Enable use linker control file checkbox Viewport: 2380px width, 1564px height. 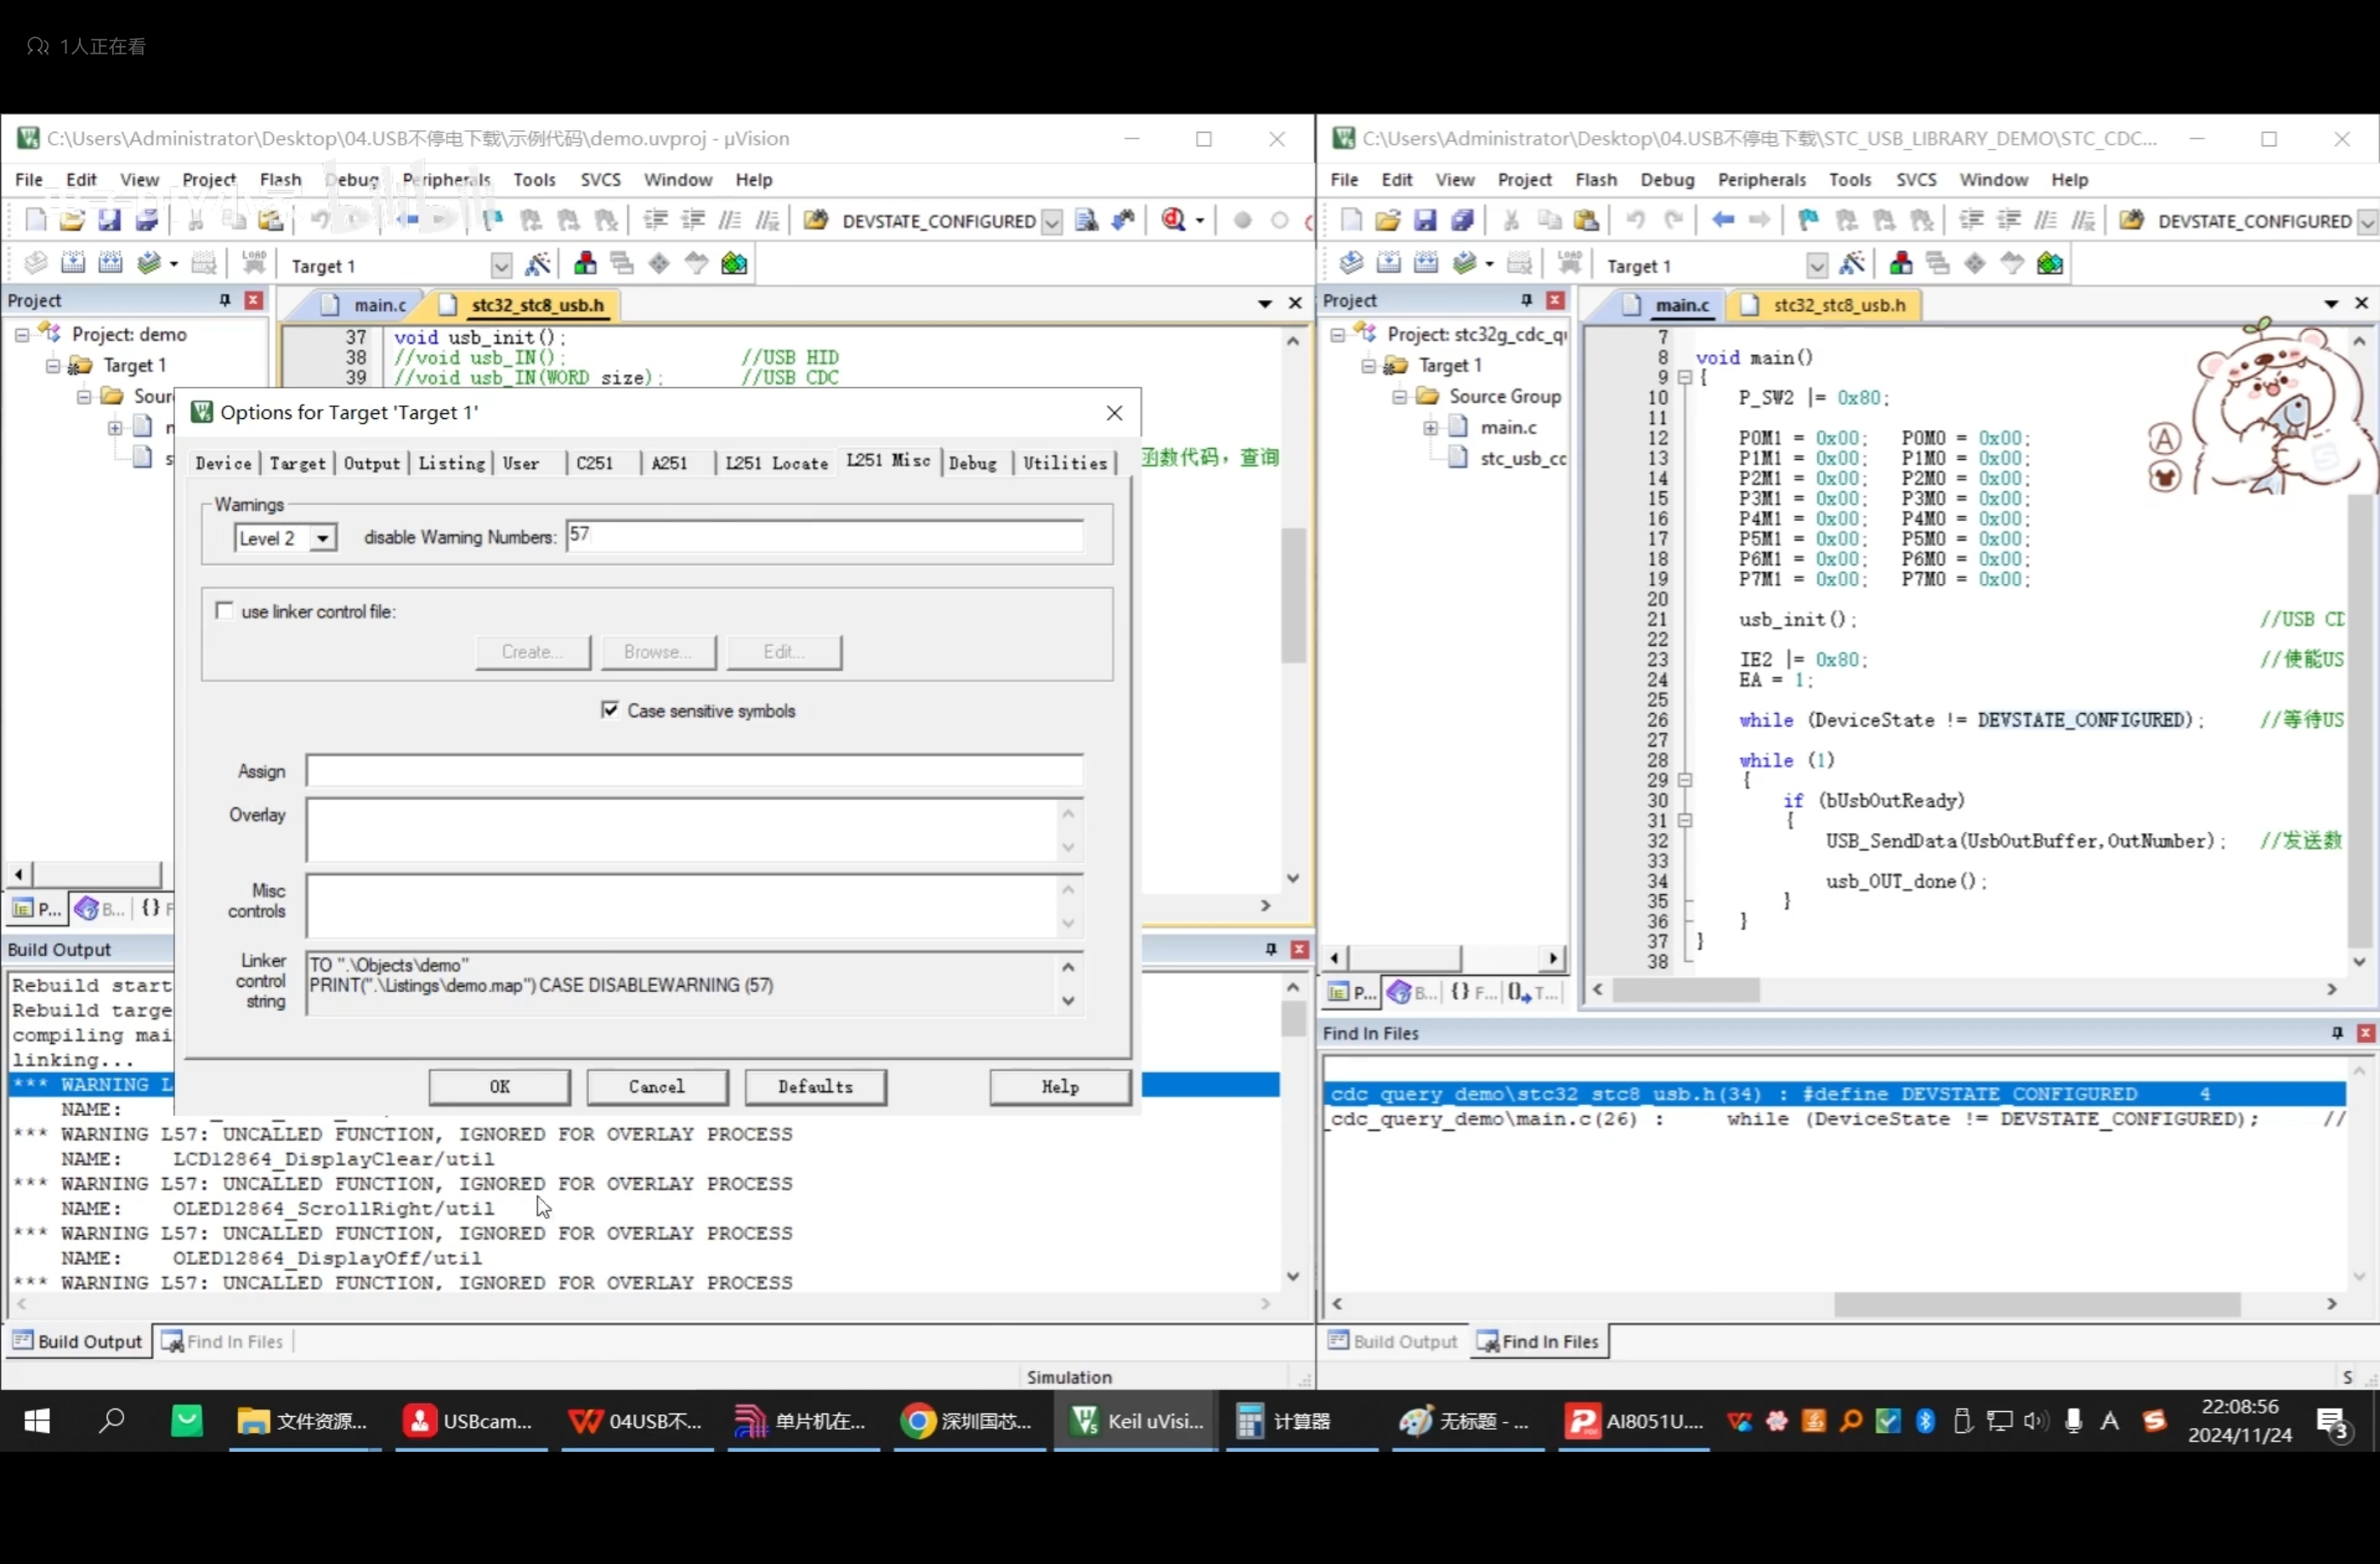(x=224, y=611)
